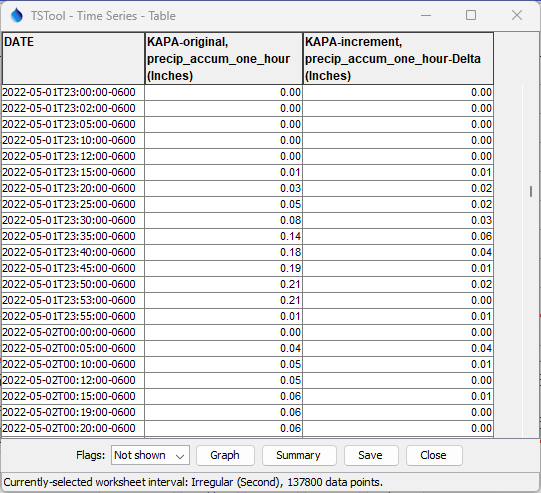This screenshot has width=541, height=493.
Task: Select date cell 2022-05-02T00:05:00-0600
Action: tap(73, 348)
